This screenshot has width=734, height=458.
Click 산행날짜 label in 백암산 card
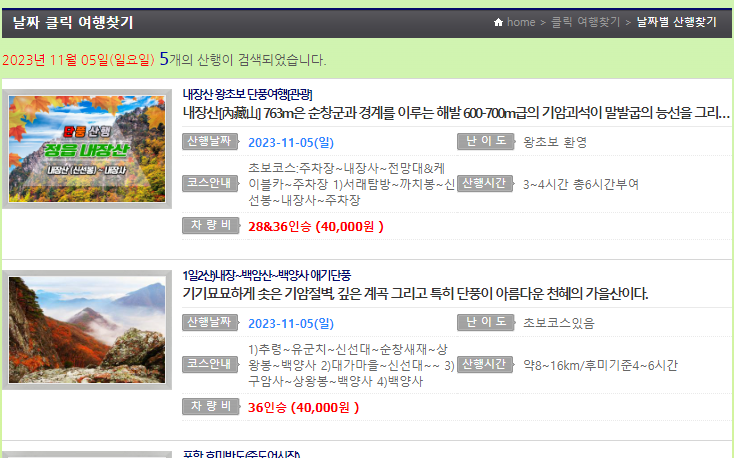tap(210, 322)
